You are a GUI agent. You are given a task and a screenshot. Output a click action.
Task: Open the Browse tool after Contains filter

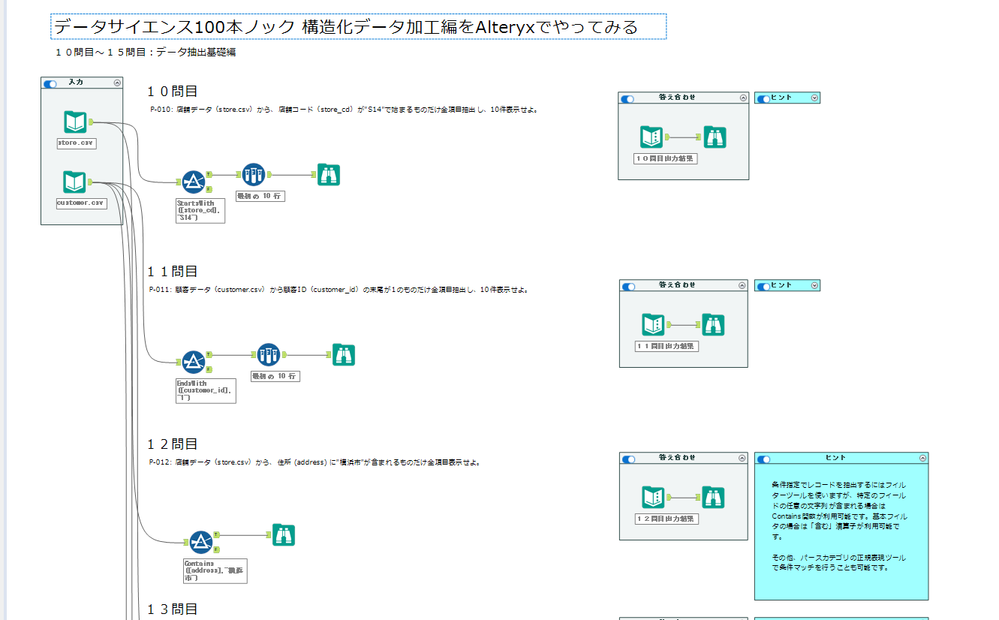click(x=284, y=535)
